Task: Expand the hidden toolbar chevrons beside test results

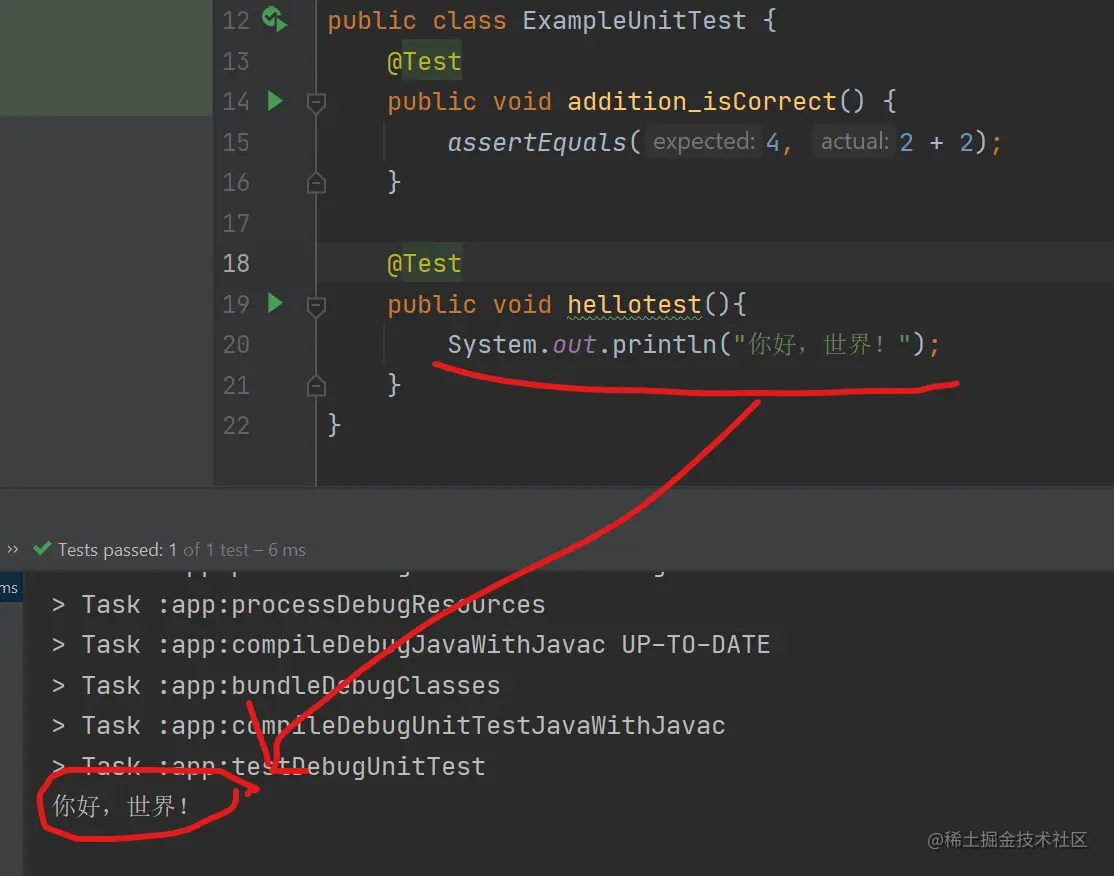Action: 13,549
